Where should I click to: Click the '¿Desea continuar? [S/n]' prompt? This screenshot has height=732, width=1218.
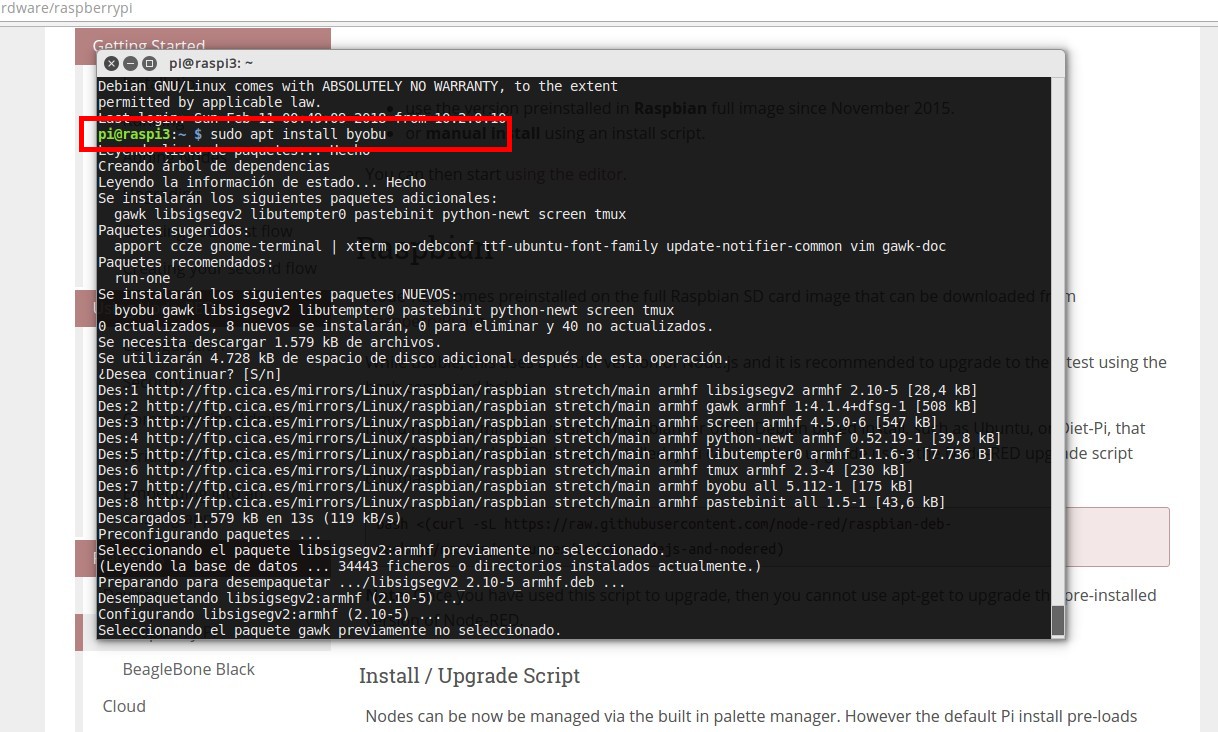[x=190, y=374]
